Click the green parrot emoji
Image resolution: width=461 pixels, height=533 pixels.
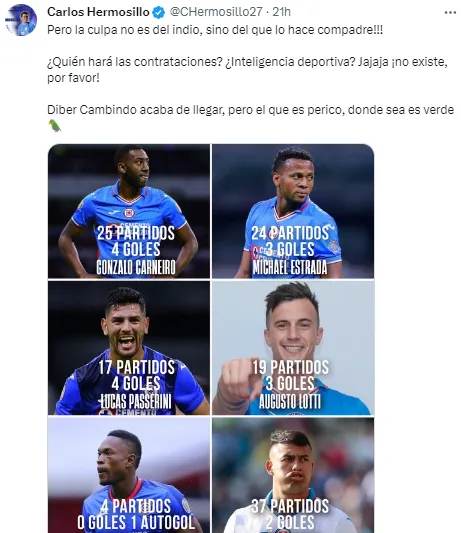54,126
